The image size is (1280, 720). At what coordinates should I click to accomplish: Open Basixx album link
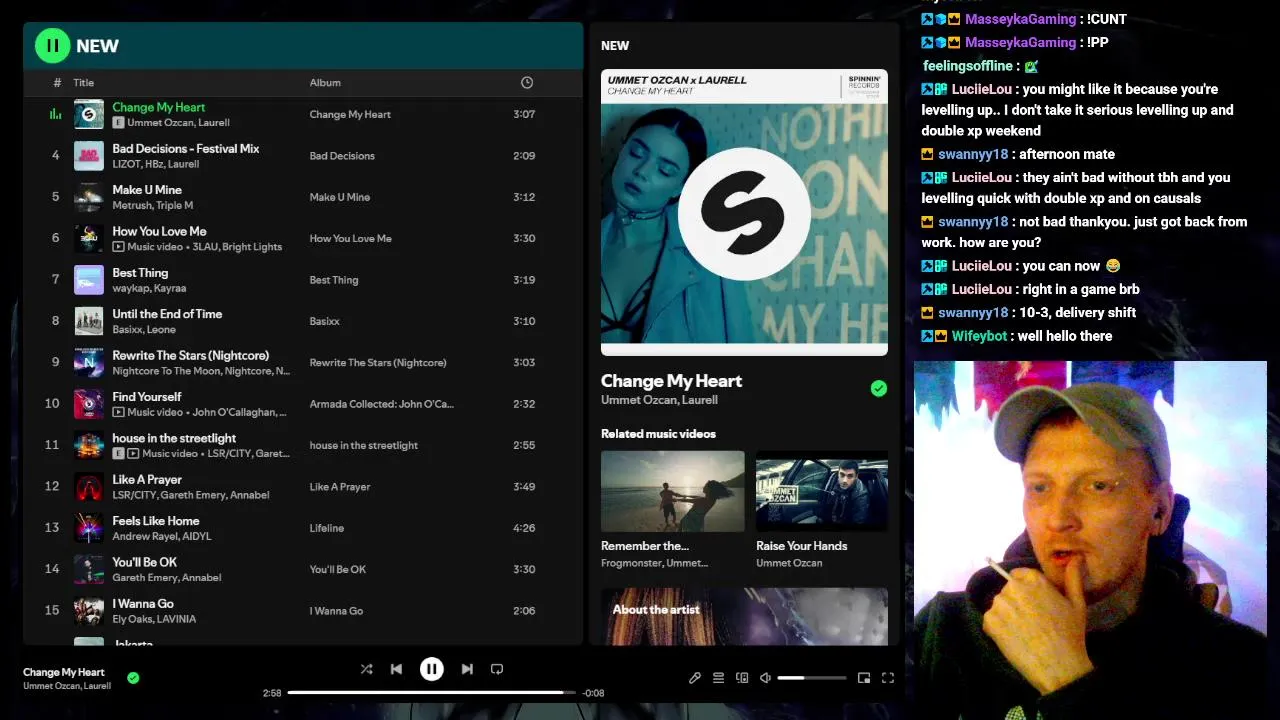[325, 321]
